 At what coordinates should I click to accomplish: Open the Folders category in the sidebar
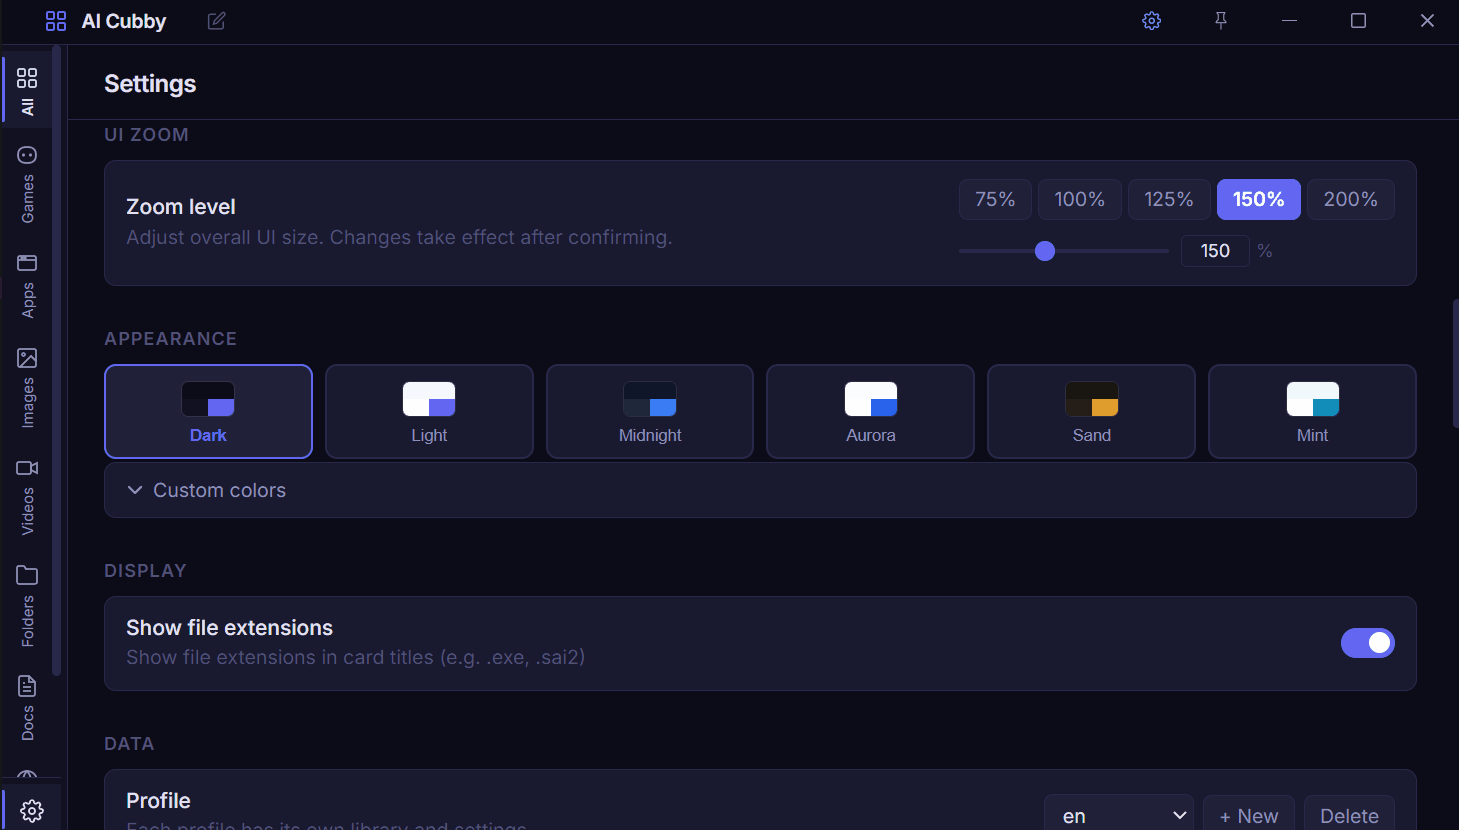[x=27, y=606]
